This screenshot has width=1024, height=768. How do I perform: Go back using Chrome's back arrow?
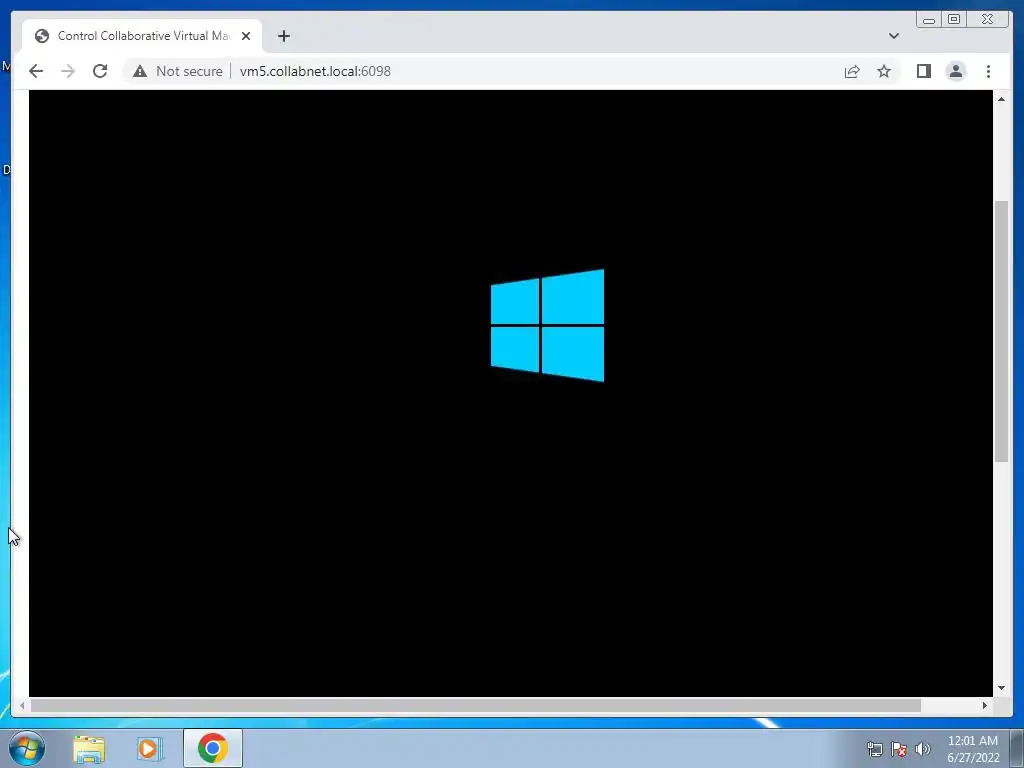[36, 71]
